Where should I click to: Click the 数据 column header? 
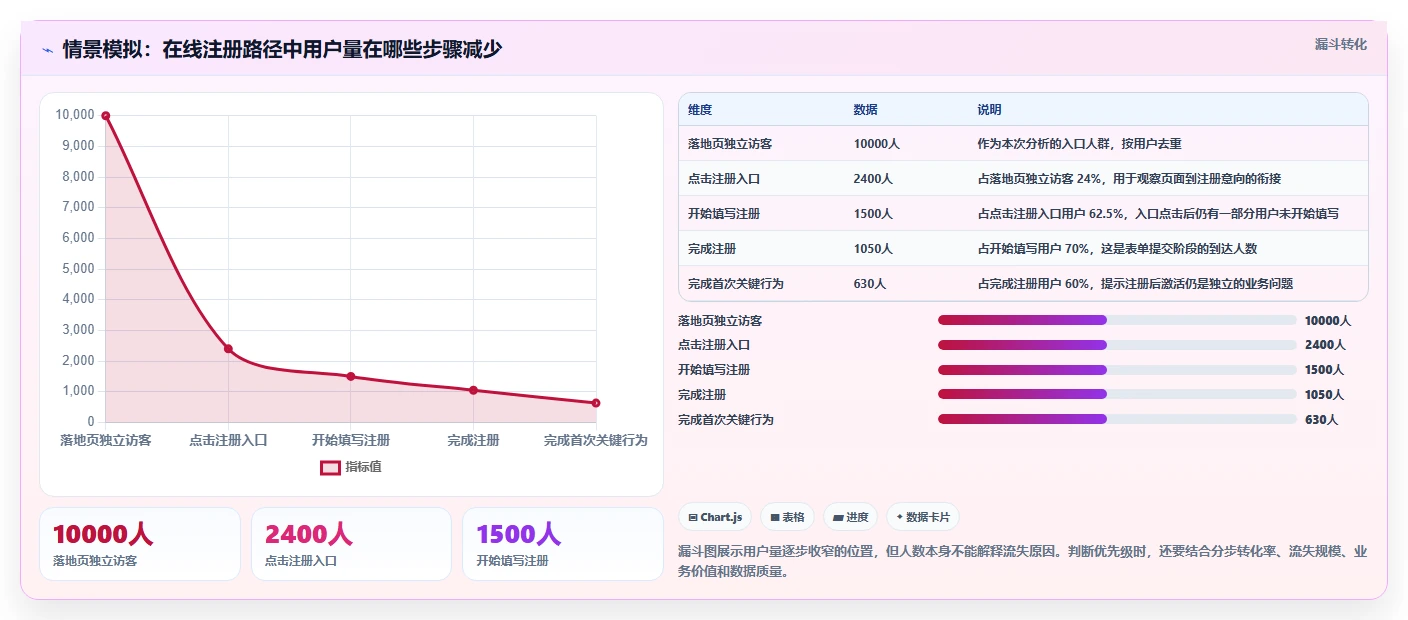(866, 110)
